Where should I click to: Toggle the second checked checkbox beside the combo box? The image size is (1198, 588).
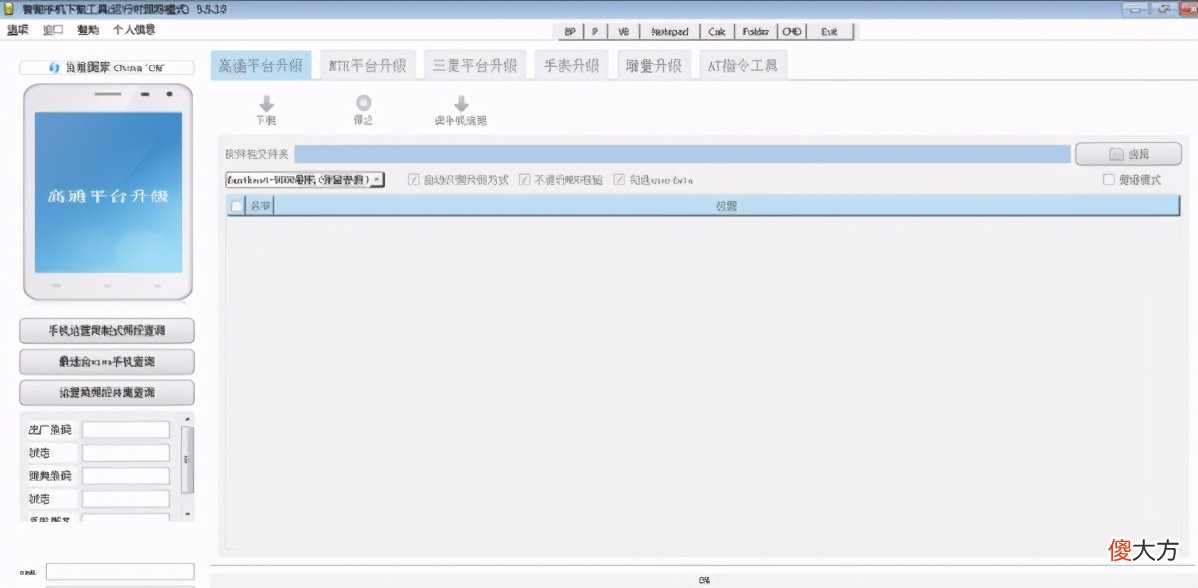point(524,180)
